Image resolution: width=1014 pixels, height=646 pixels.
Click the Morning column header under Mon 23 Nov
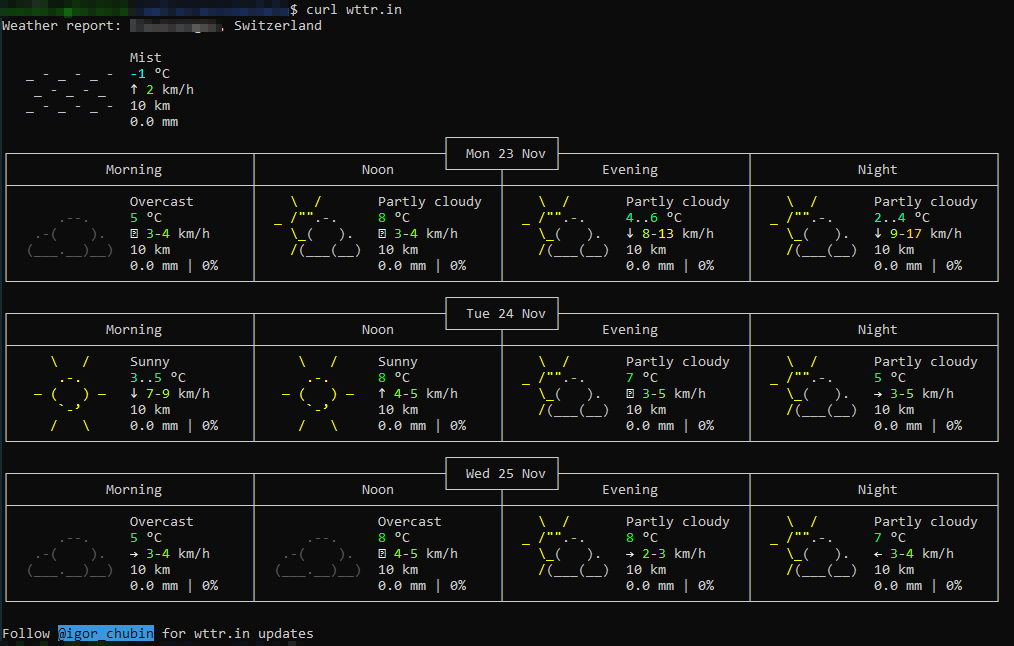pos(134,169)
